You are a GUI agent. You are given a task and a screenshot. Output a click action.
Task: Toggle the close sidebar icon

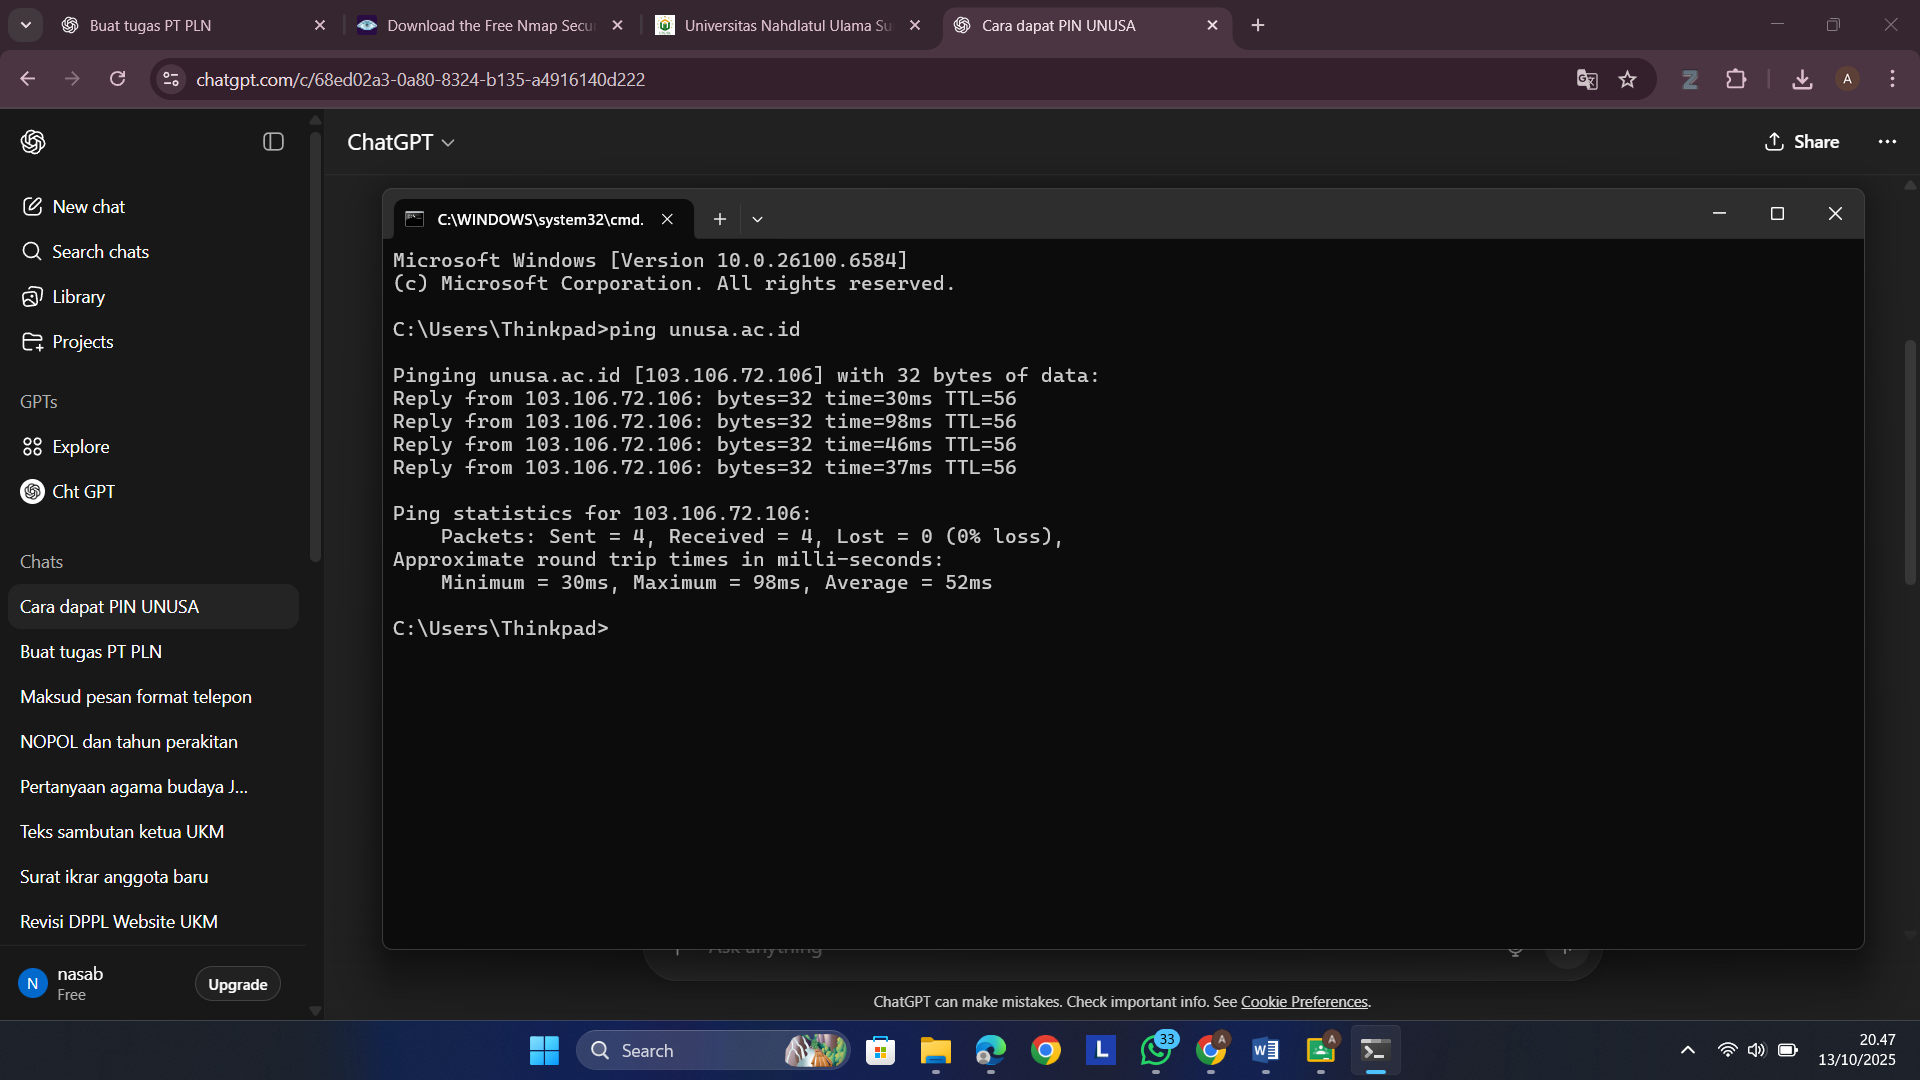(x=273, y=142)
